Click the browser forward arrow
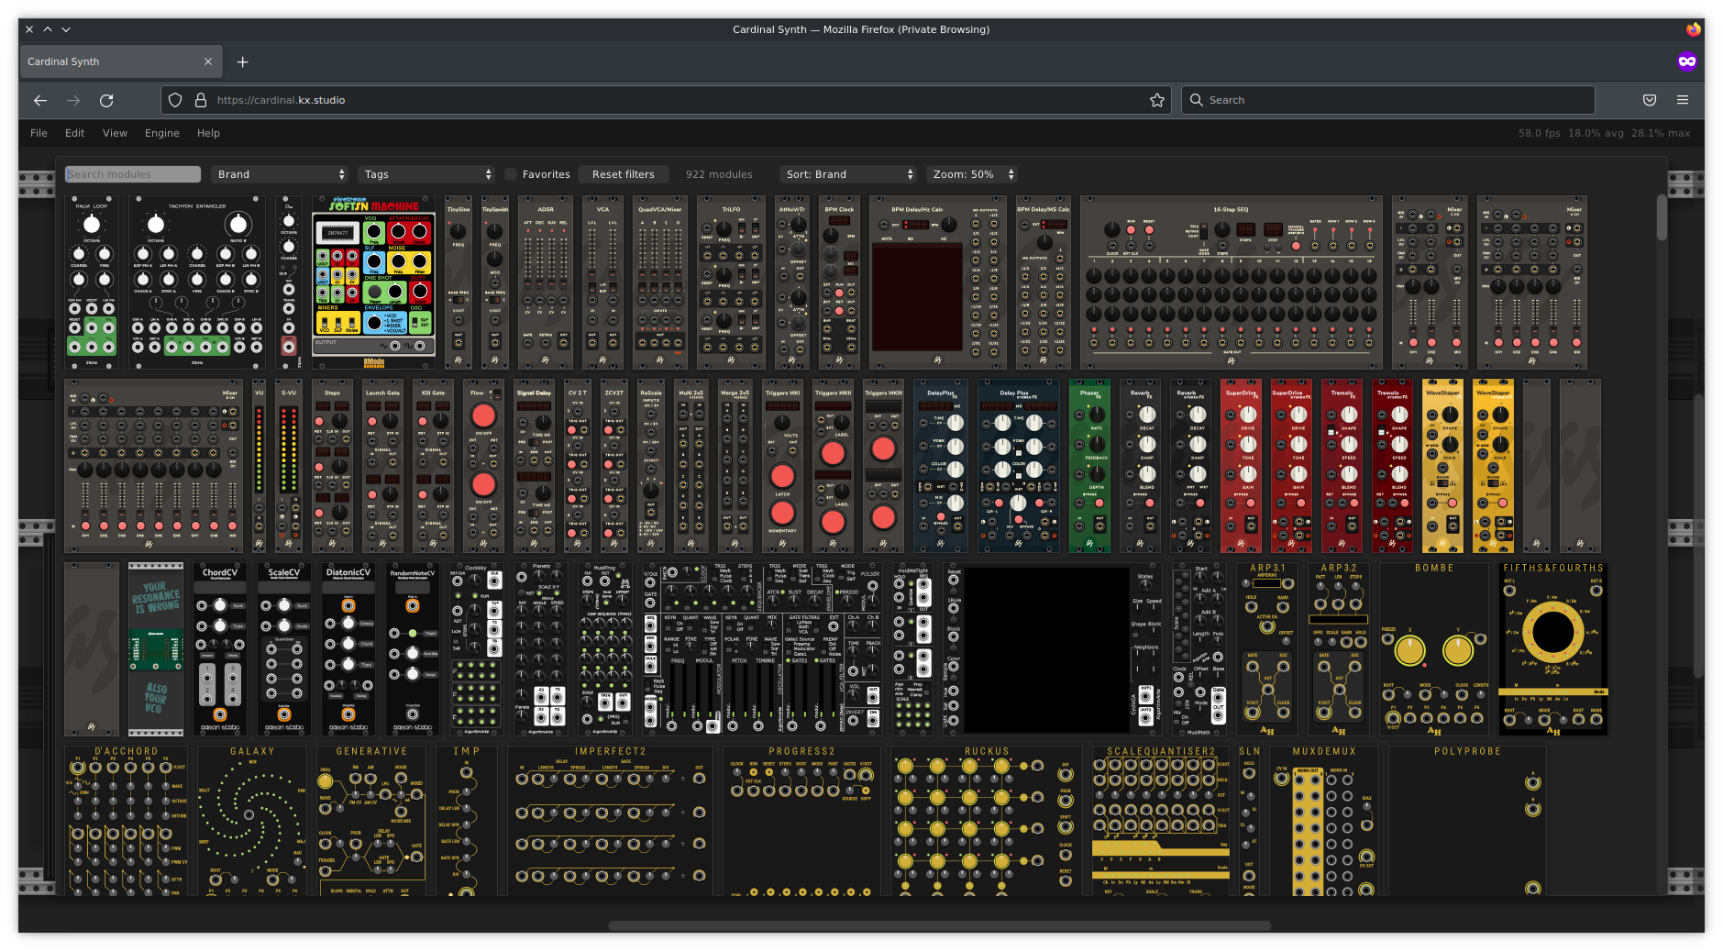The width and height of the screenshot is (1723, 951). coord(73,100)
